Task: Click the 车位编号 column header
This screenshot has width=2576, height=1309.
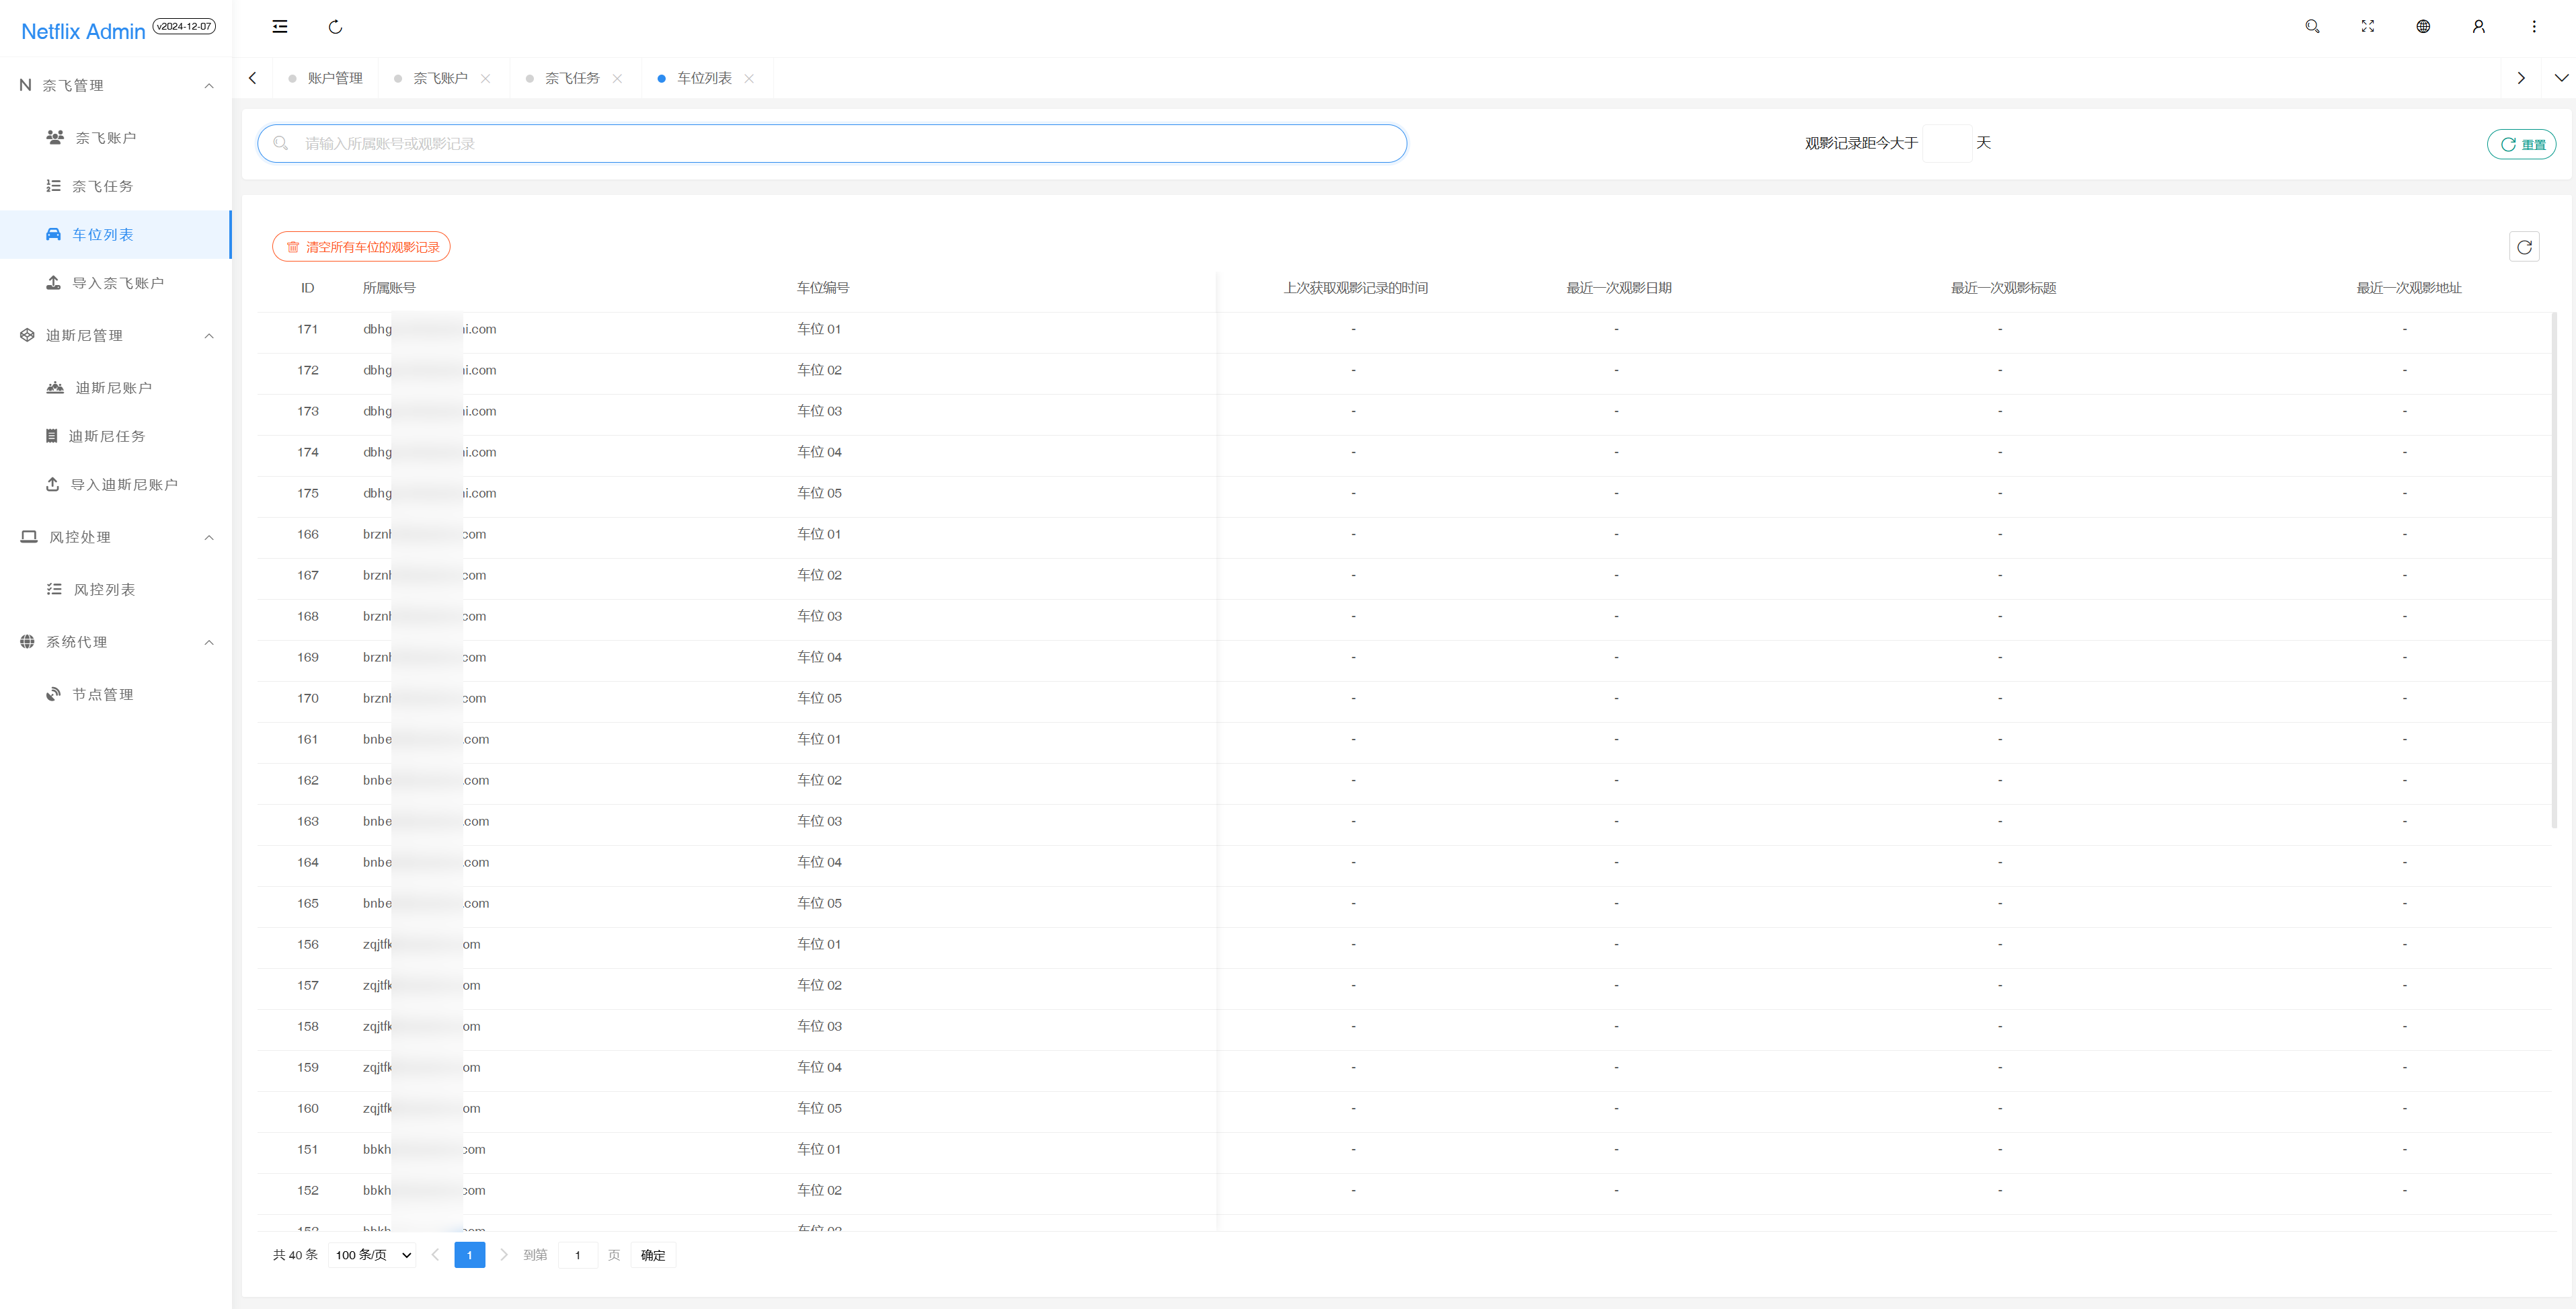Action: (823, 288)
